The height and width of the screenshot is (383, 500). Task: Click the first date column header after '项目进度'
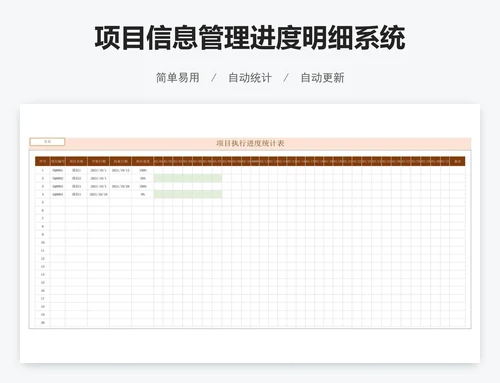(x=158, y=161)
